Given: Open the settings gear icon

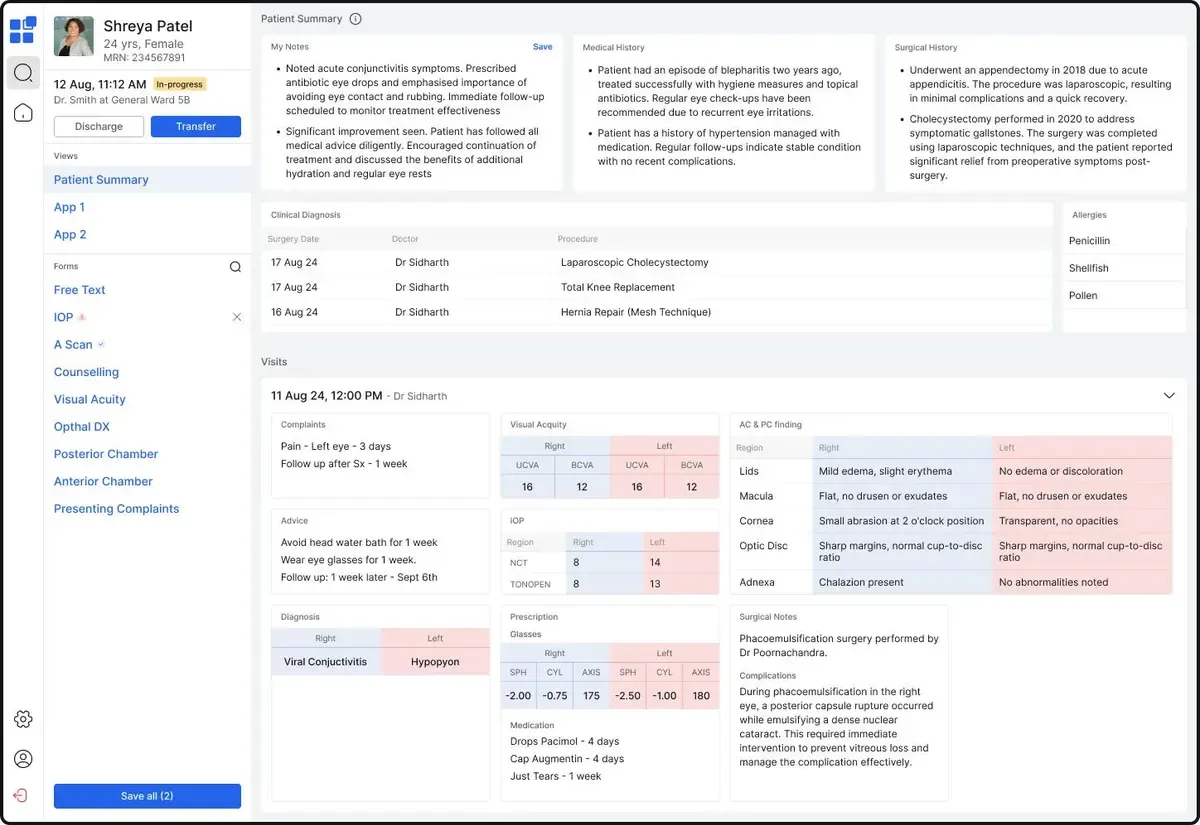Looking at the screenshot, I should pyautogui.click(x=23, y=718).
